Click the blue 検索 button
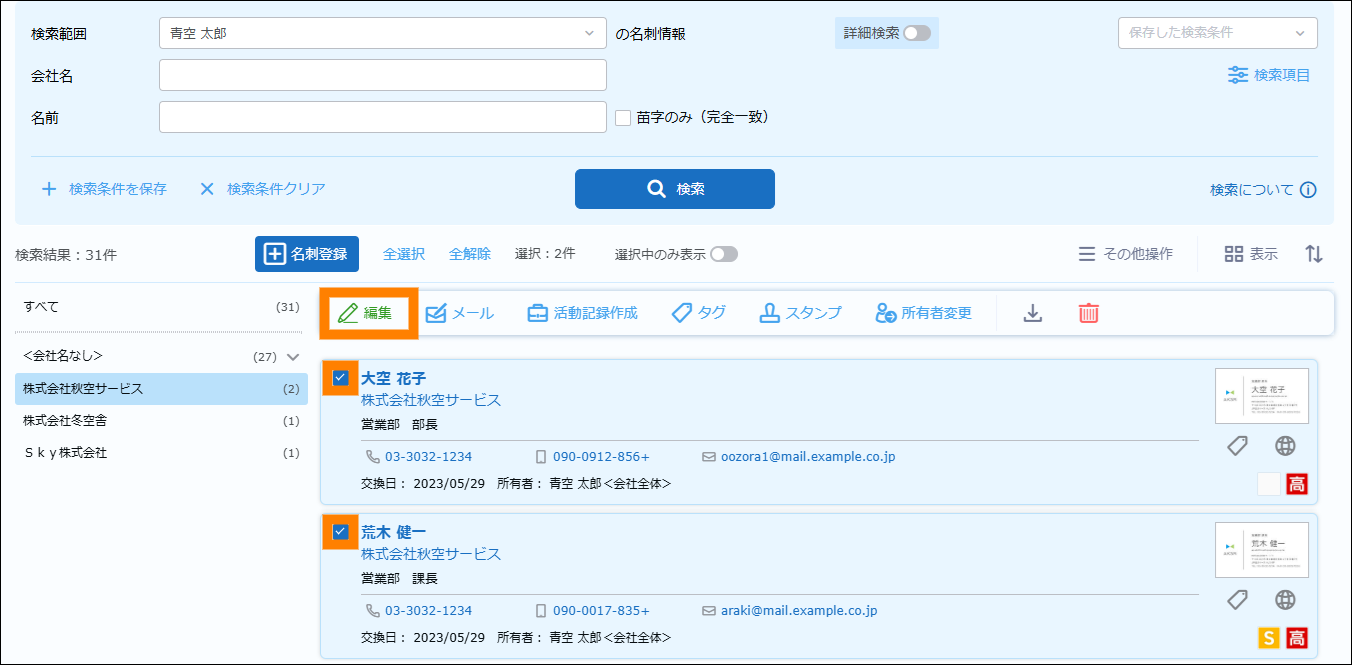 click(674, 189)
